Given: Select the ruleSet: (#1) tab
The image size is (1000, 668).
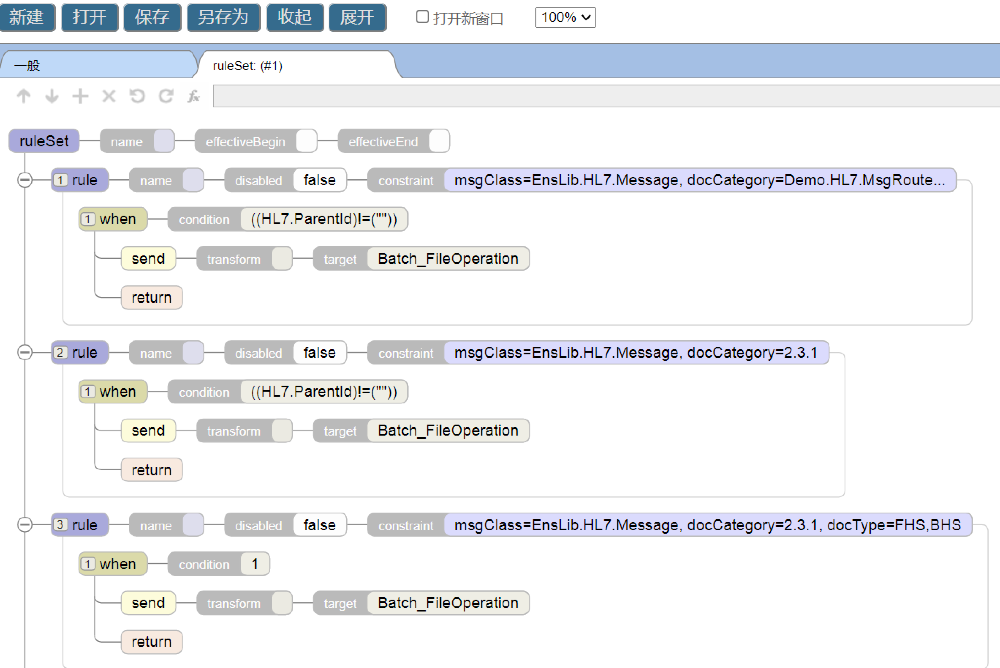Looking at the screenshot, I should coord(295,65).
